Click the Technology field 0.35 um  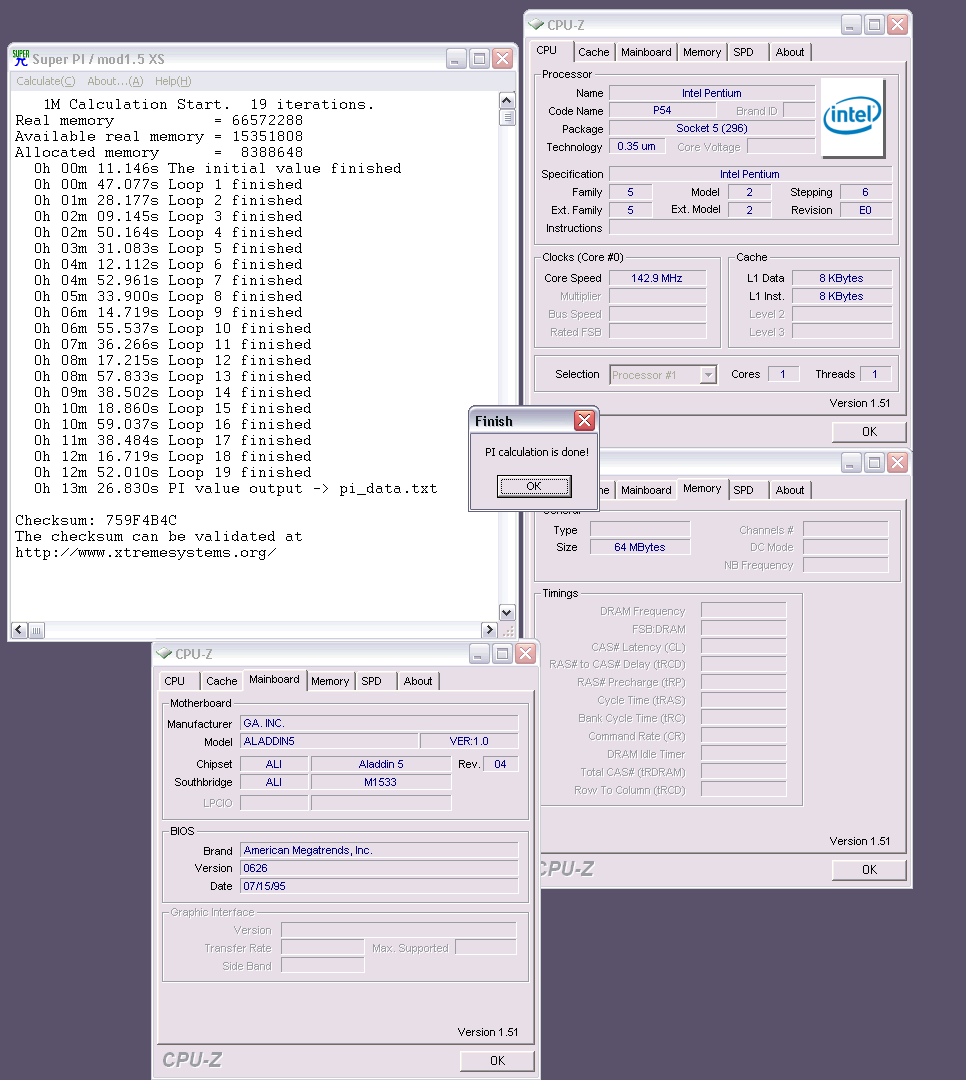(637, 146)
